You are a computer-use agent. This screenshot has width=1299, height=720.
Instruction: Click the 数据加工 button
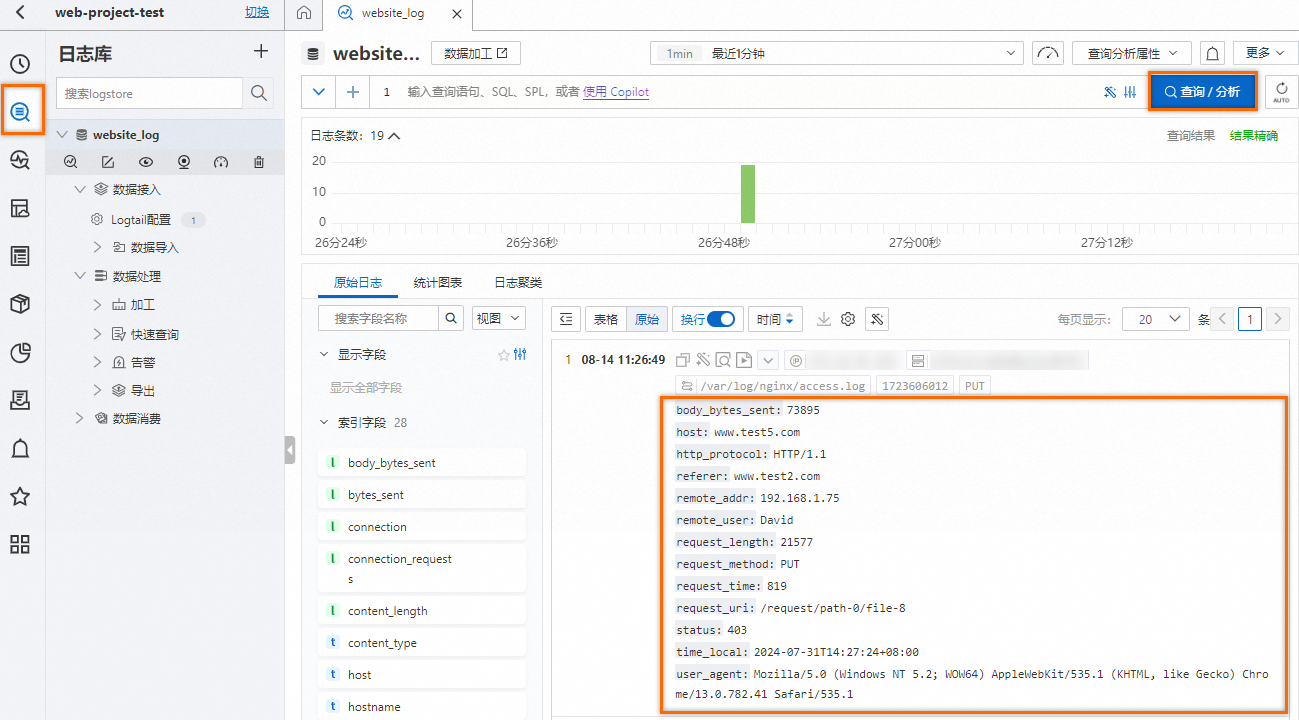[x=476, y=53]
